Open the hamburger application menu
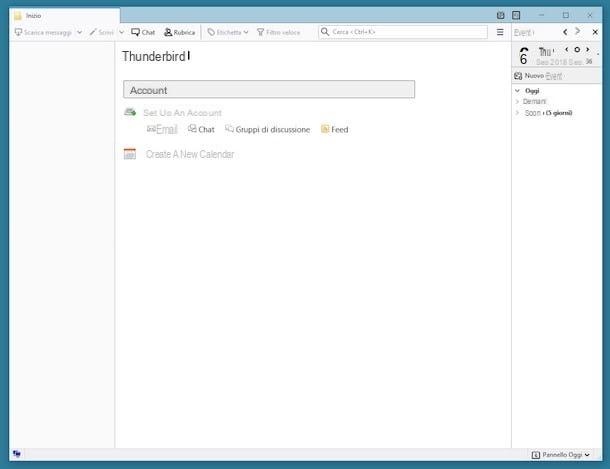The image size is (610, 469). (500, 32)
